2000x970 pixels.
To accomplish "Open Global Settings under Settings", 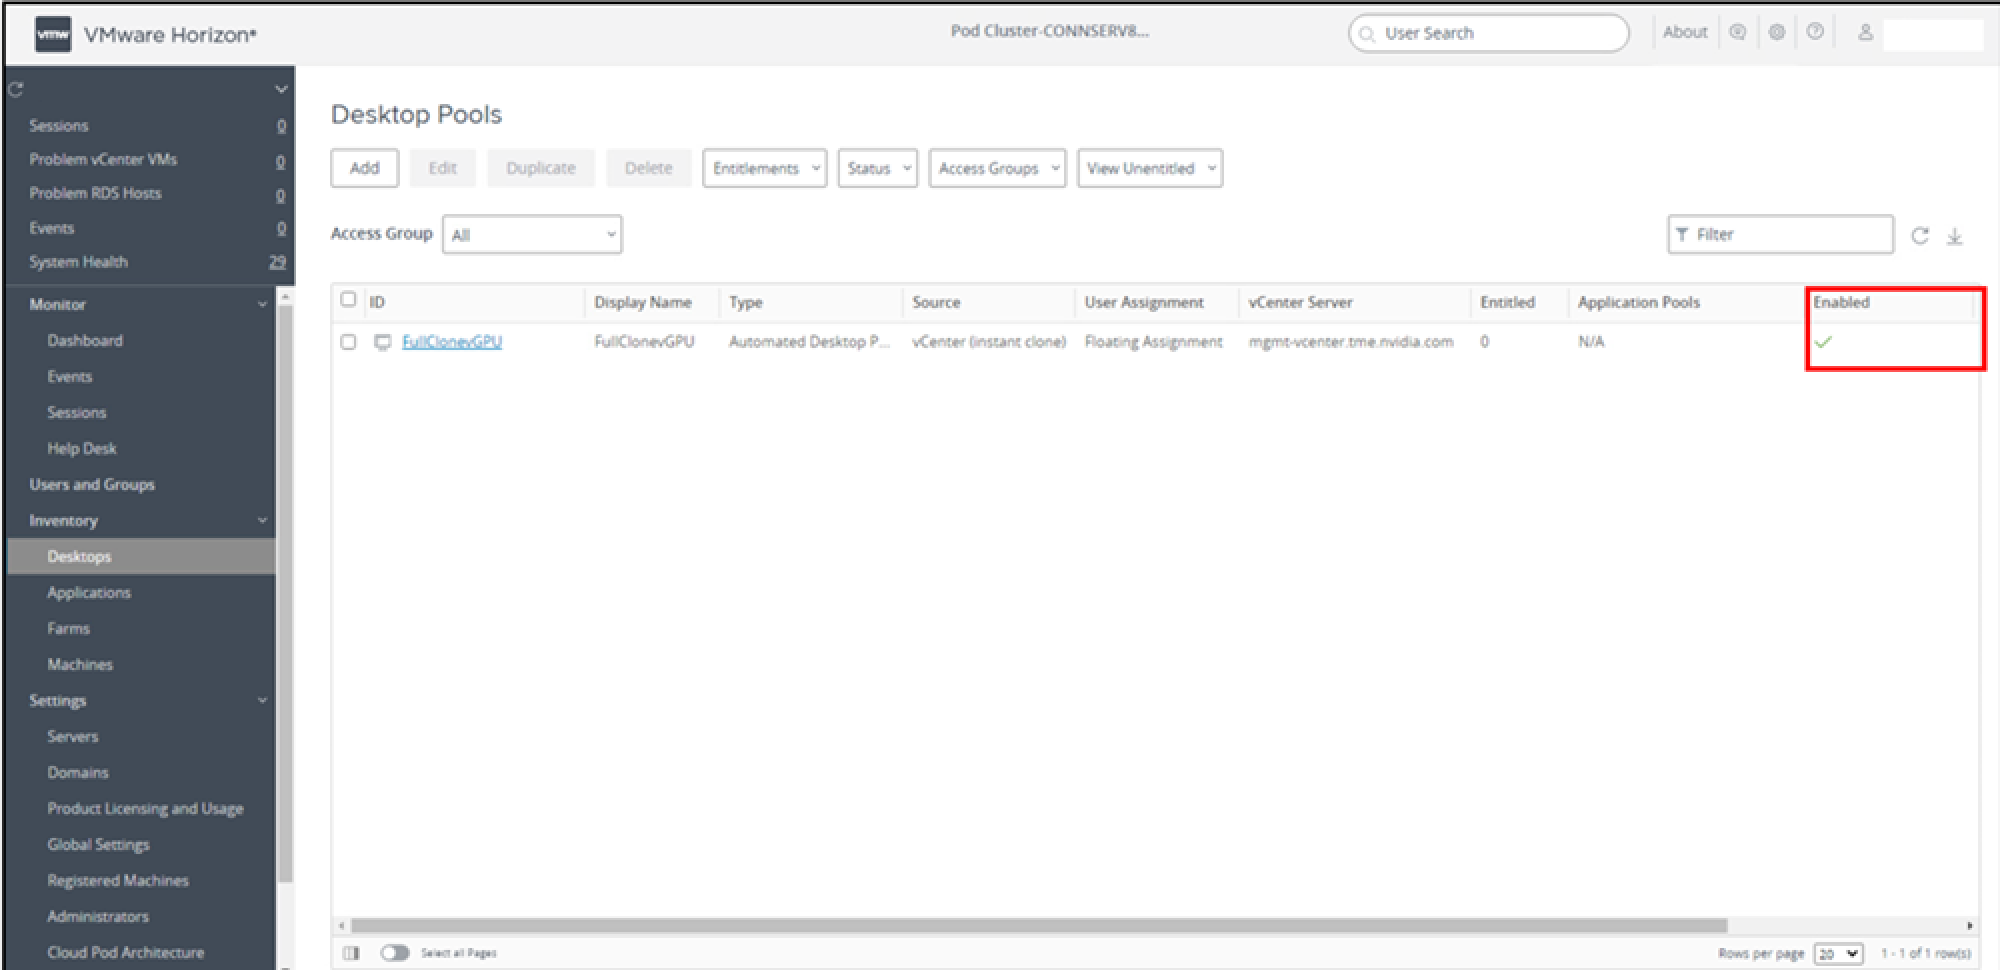I will pyautogui.click(x=98, y=844).
